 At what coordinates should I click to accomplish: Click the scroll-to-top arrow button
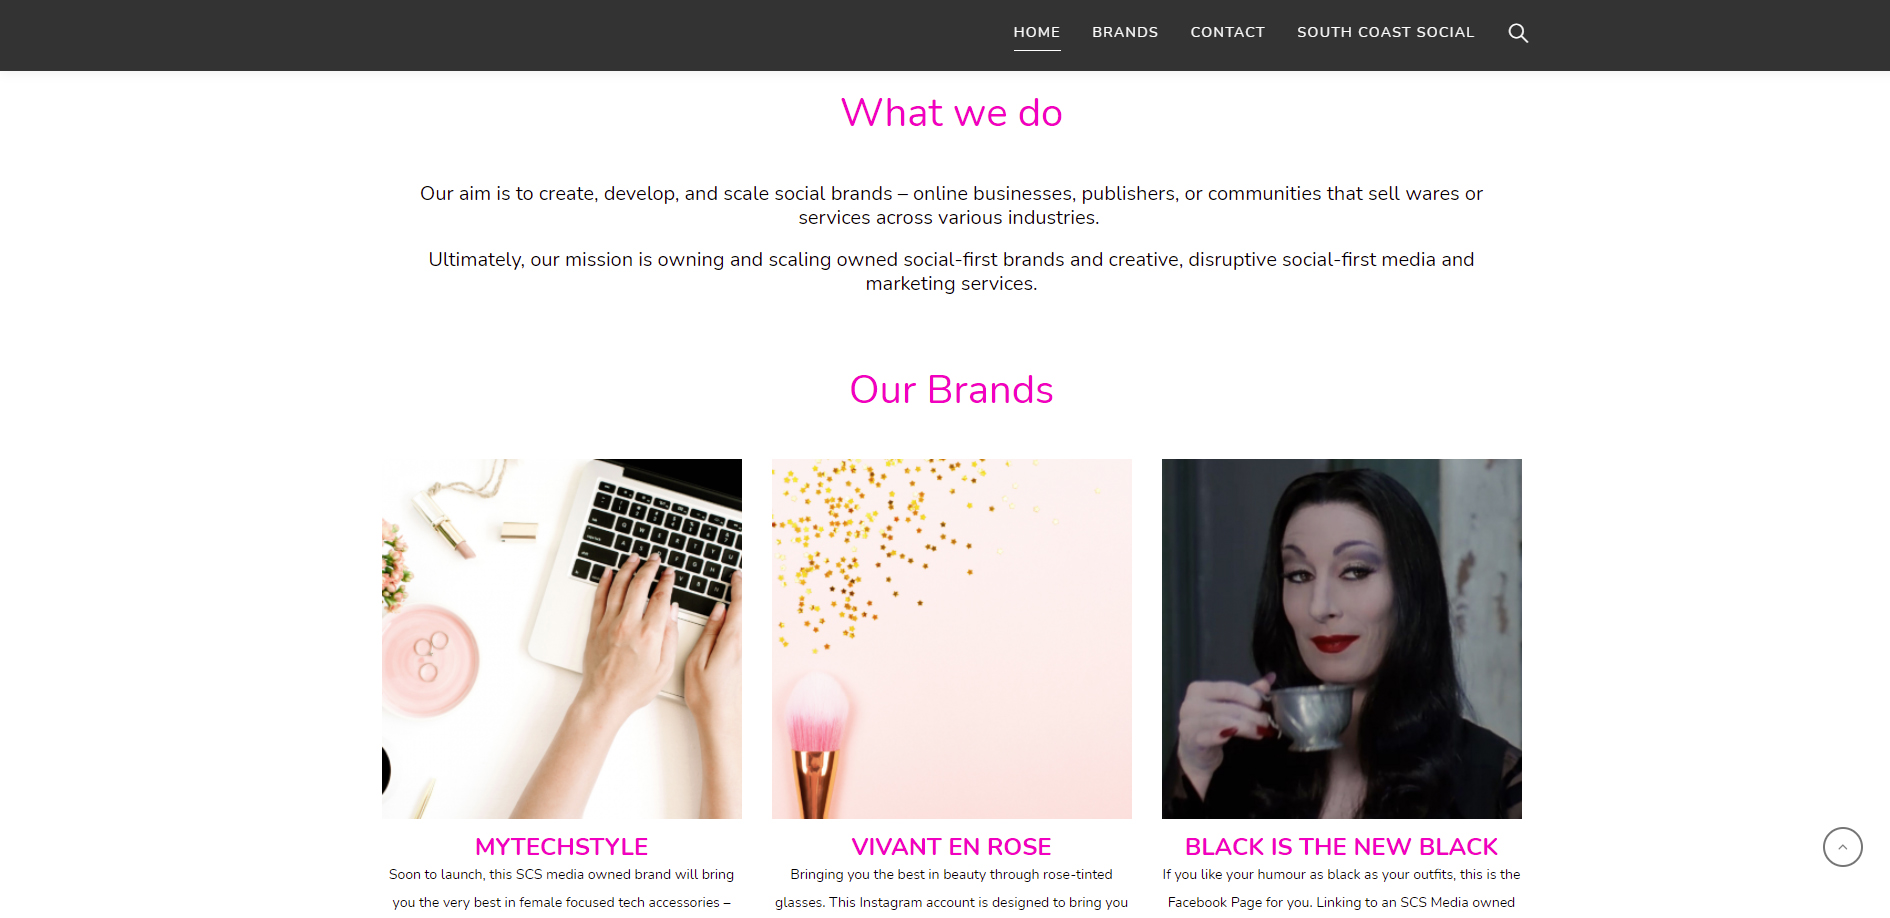1842,847
